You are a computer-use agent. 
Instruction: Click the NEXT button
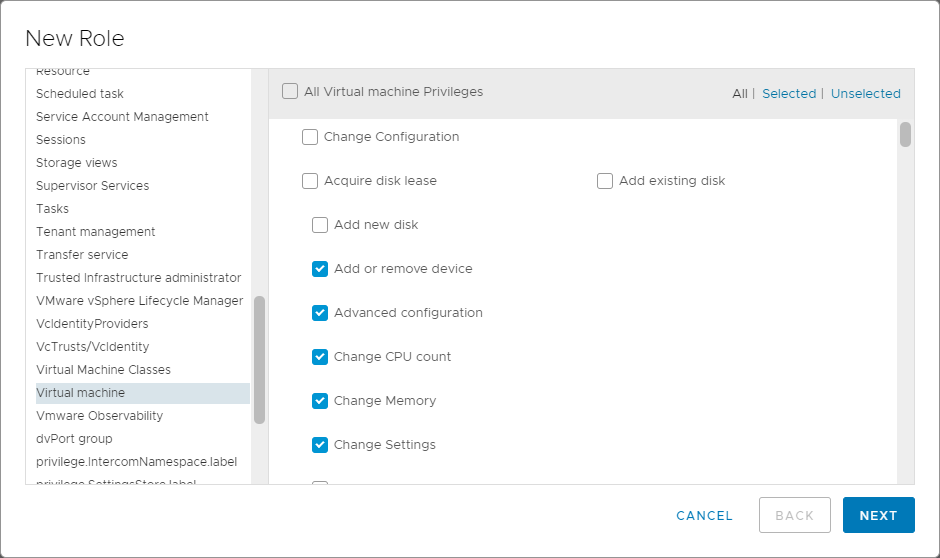click(x=878, y=515)
